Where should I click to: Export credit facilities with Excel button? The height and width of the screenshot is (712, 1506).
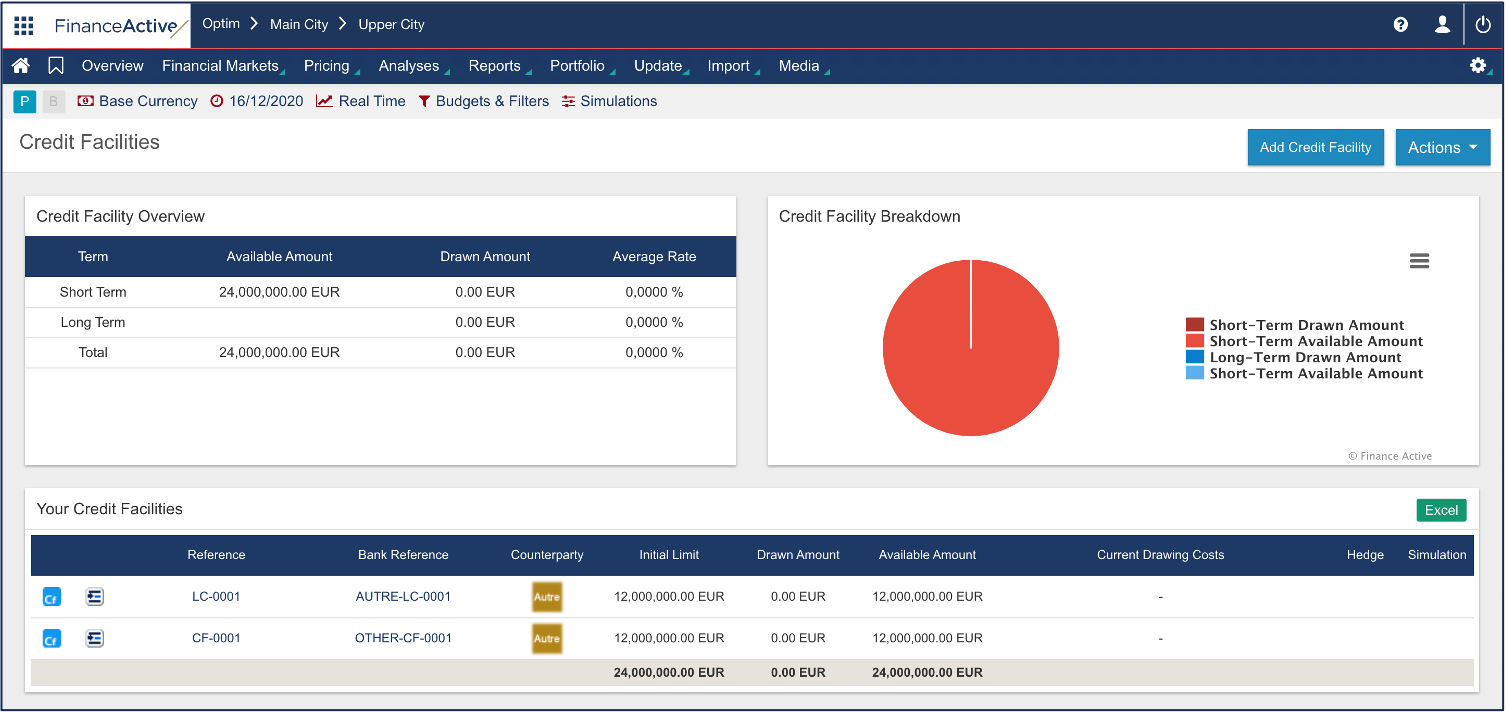(x=1441, y=510)
